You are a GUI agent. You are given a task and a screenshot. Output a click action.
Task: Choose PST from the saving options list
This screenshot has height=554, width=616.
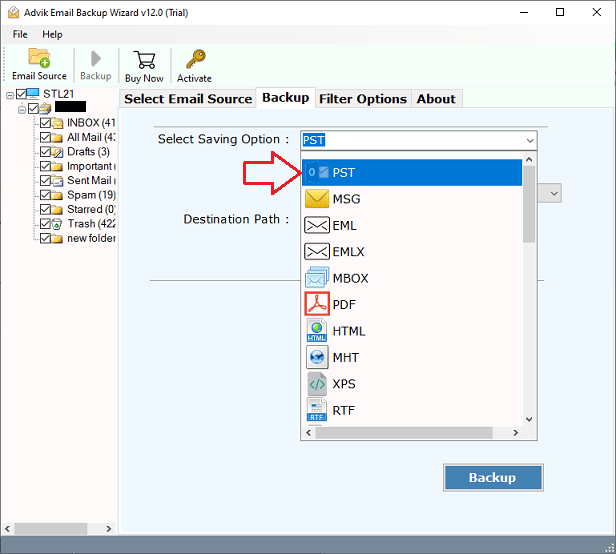click(x=412, y=172)
